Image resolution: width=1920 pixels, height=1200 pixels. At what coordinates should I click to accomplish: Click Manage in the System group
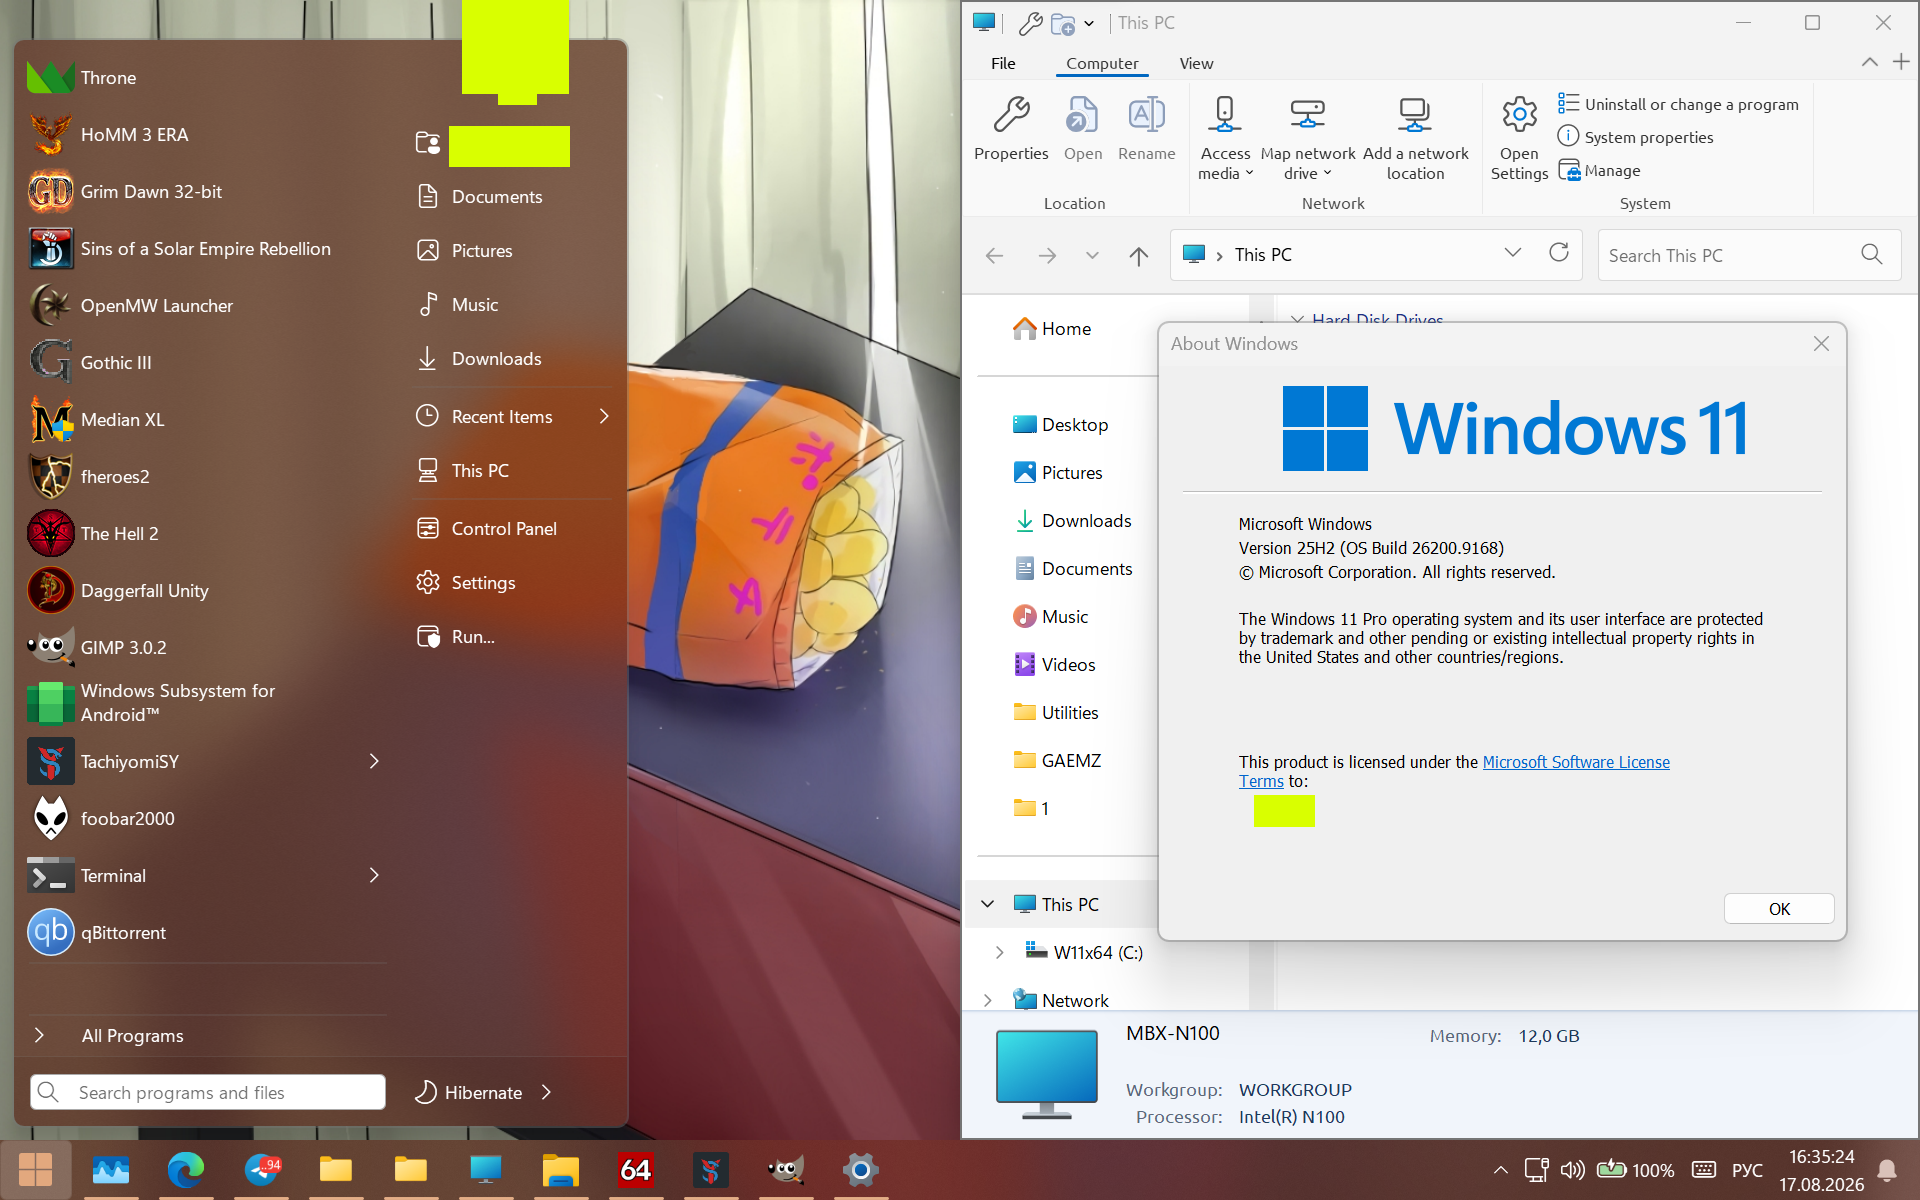click(1600, 171)
